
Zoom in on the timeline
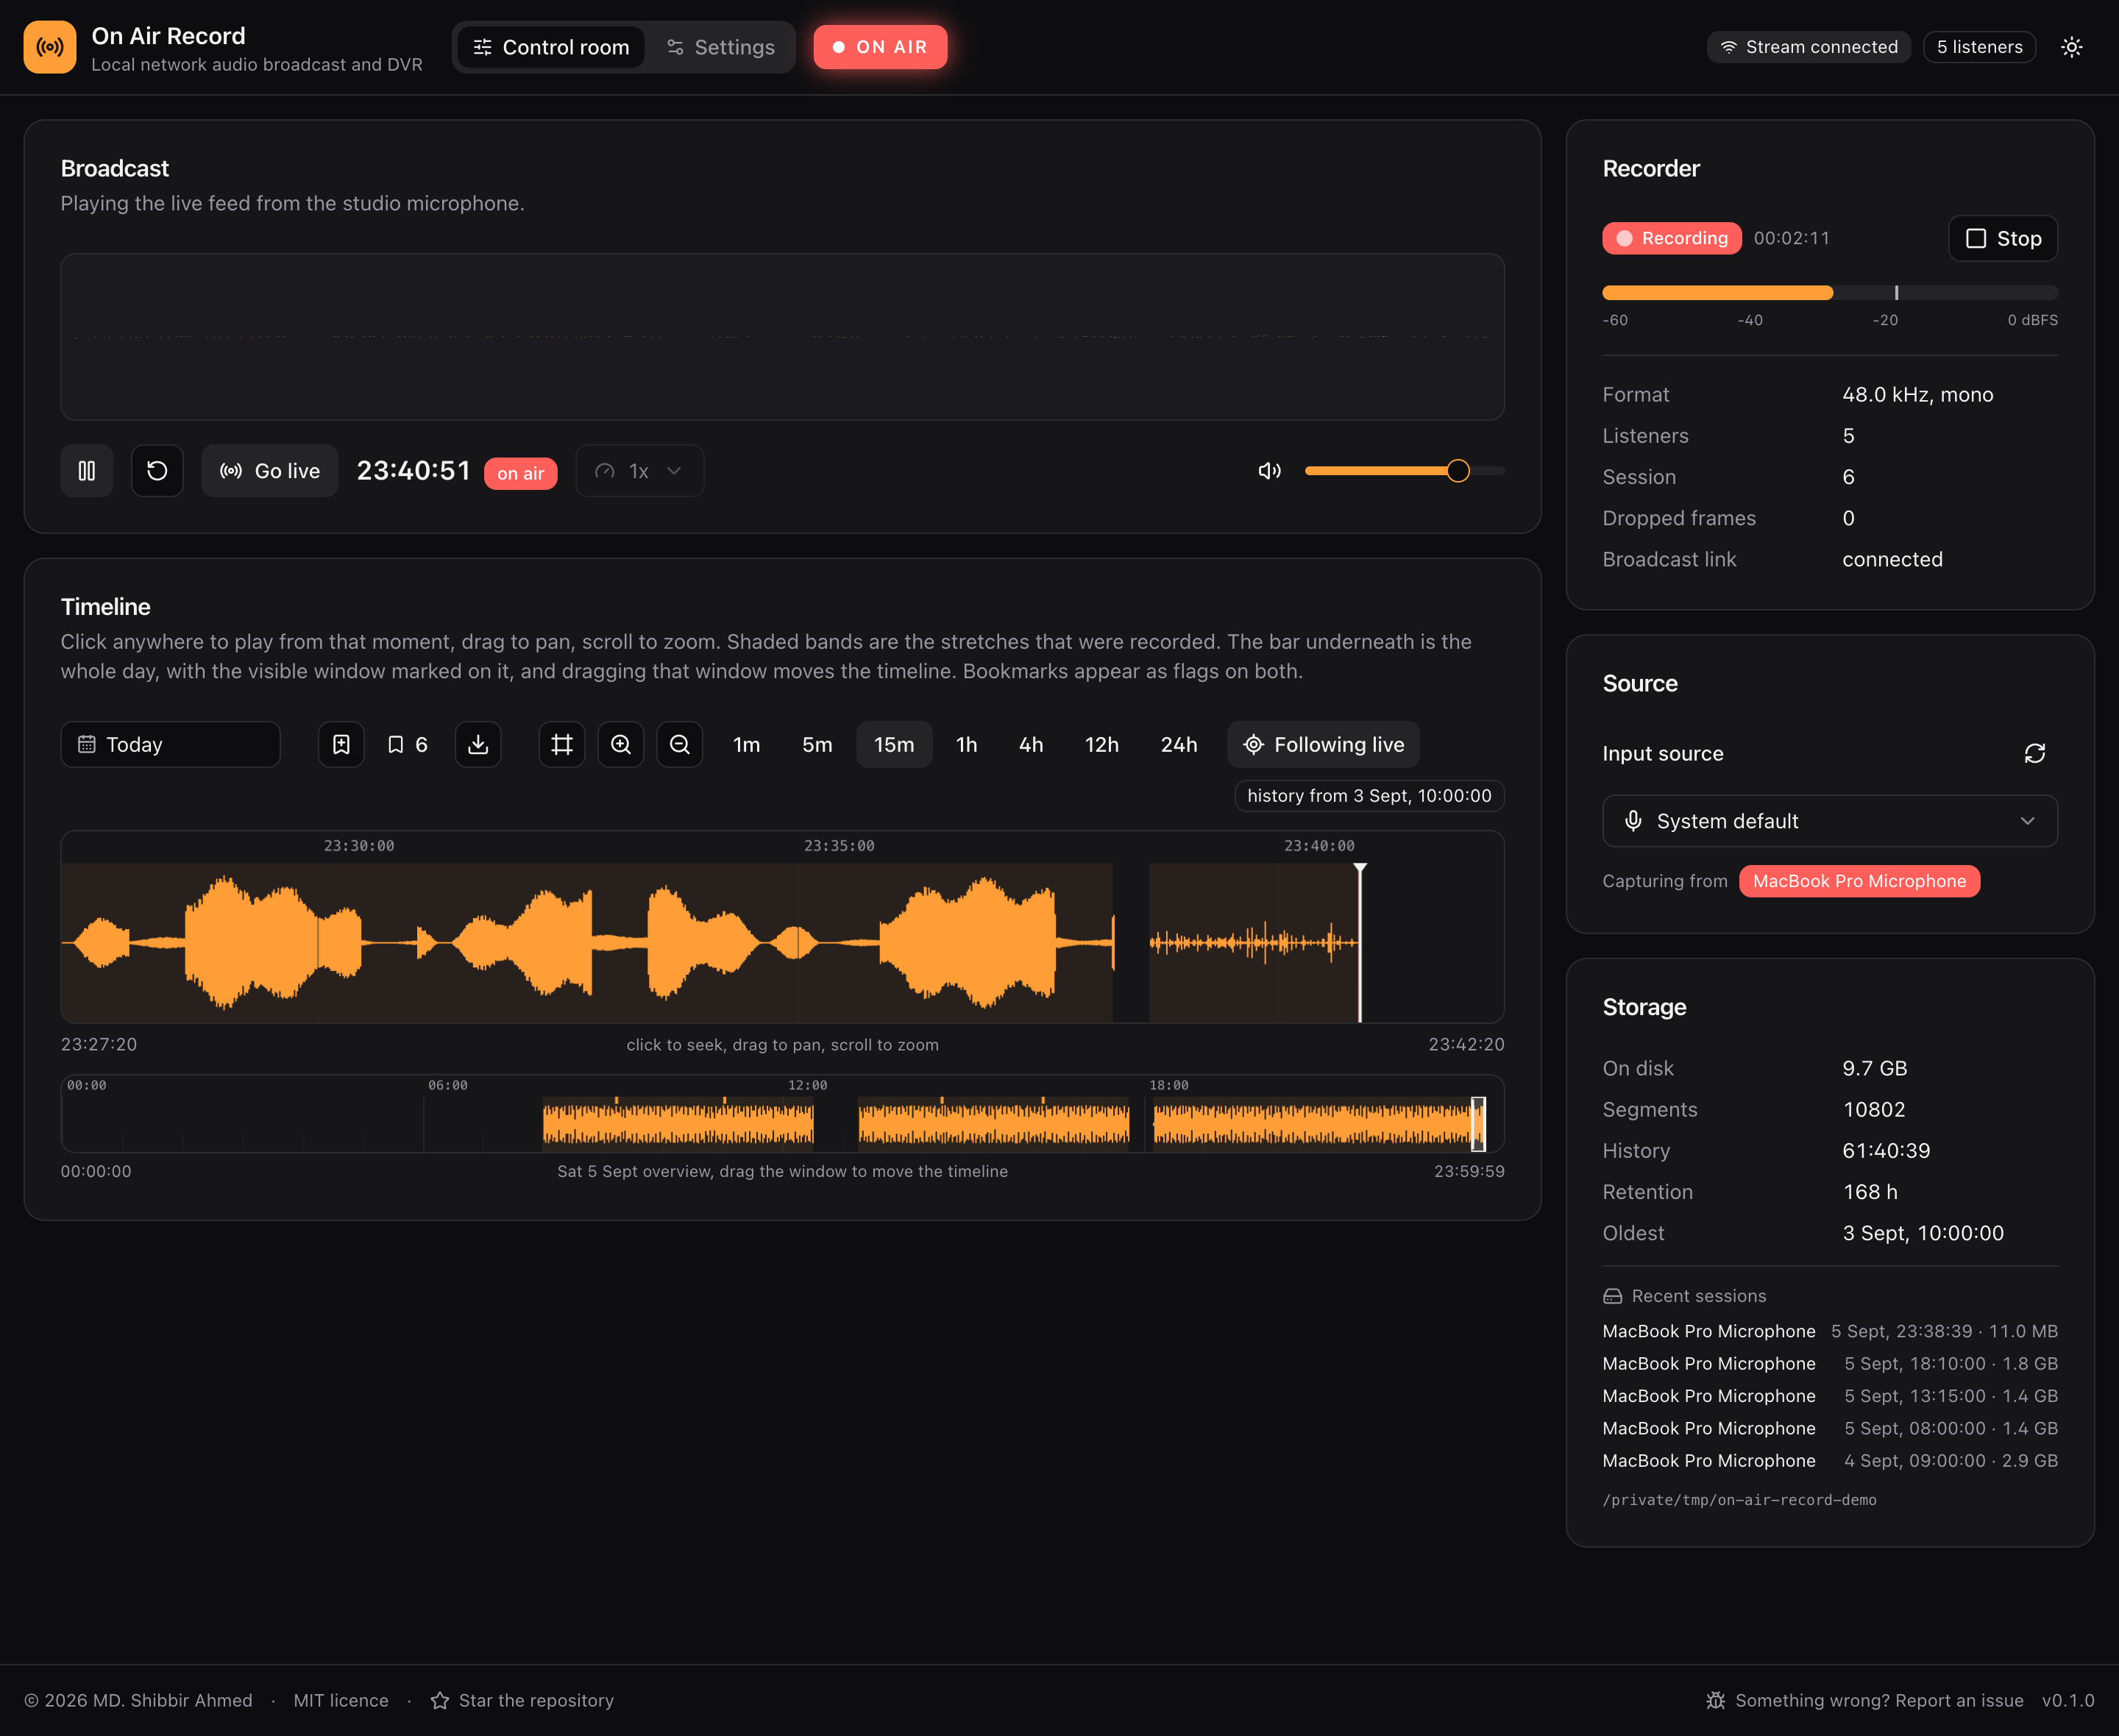point(621,745)
